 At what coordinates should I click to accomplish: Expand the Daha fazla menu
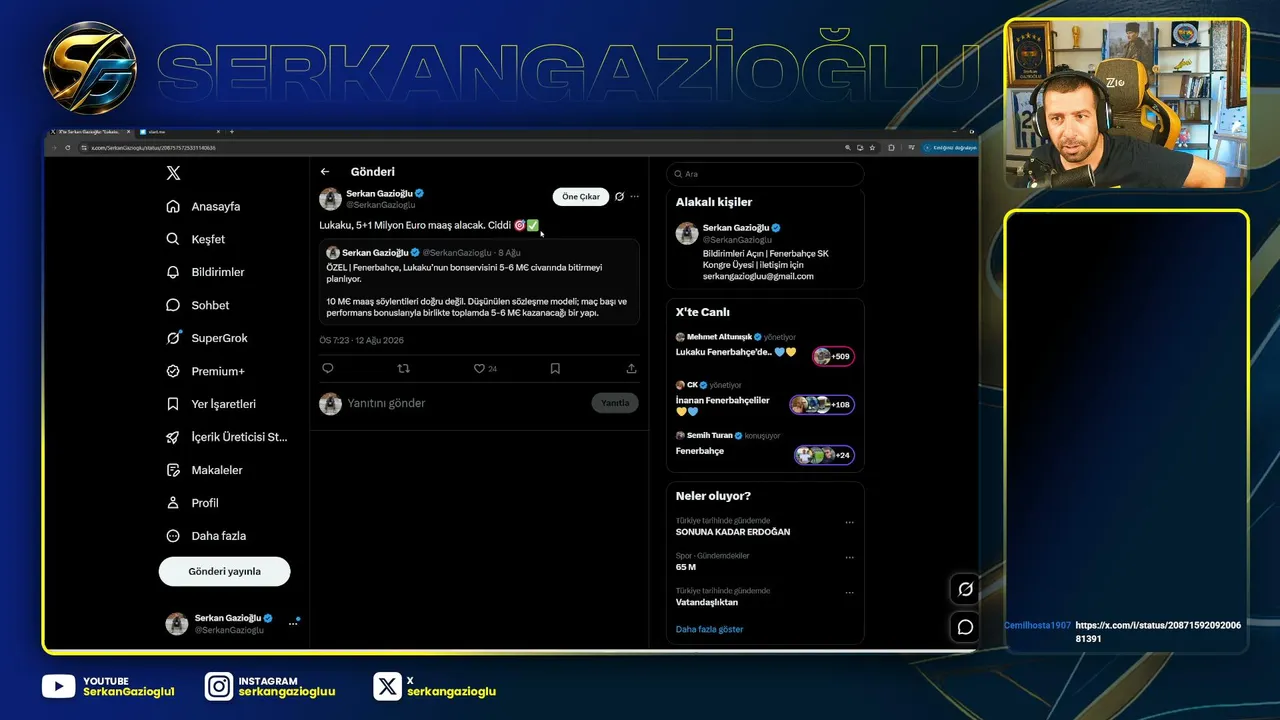tap(206, 536)
